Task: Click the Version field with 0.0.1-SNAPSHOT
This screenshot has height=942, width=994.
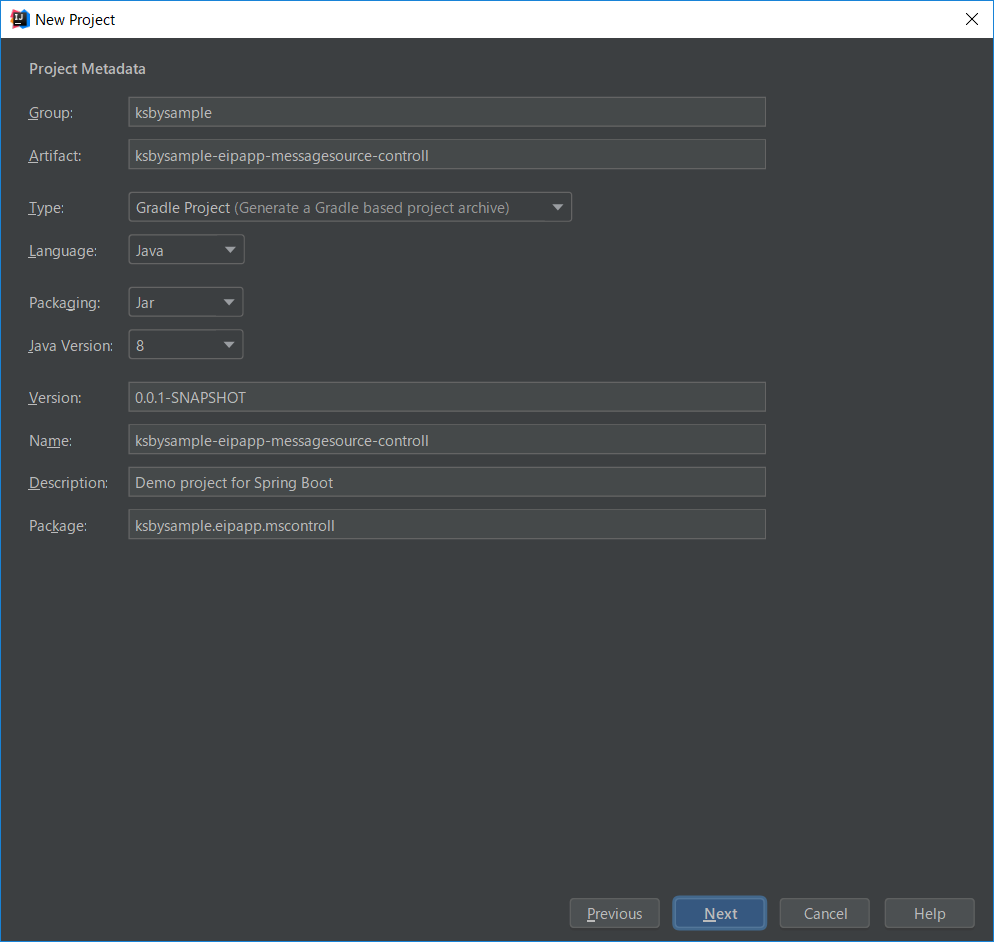Action: click(x=447, y=397)
